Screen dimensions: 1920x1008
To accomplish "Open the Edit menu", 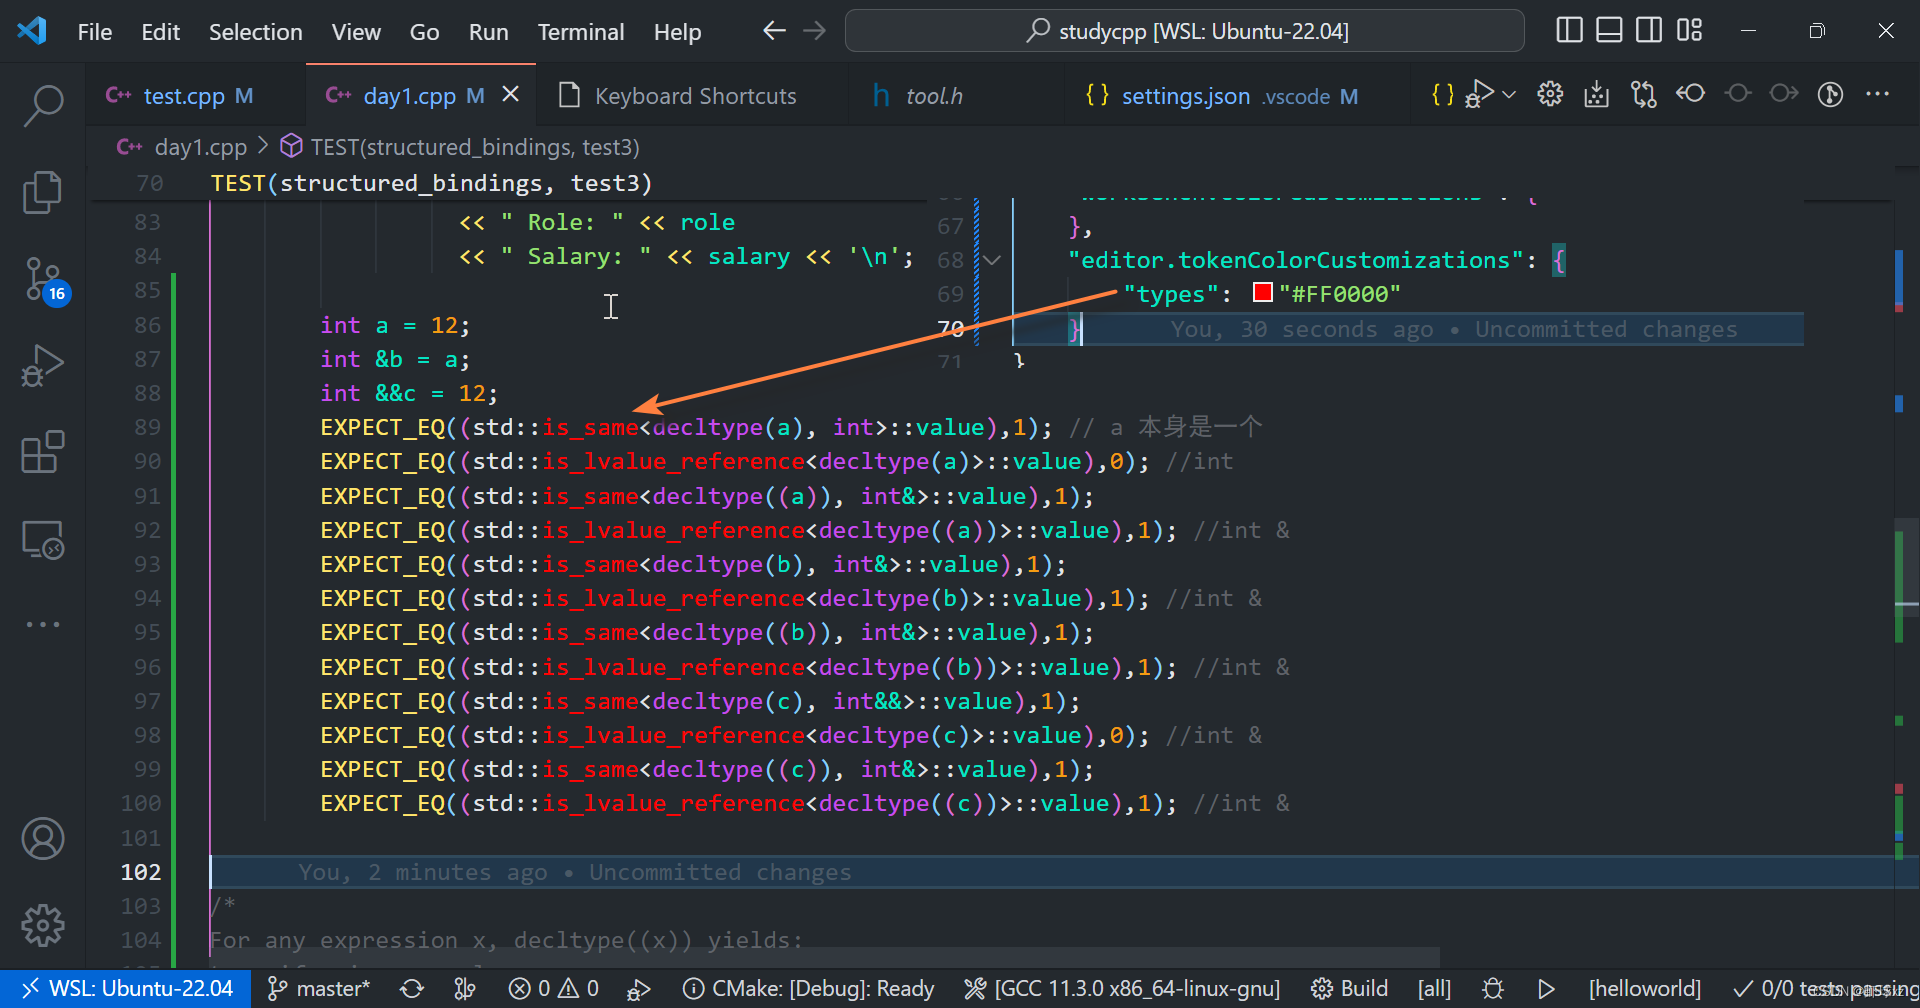I will click(x=160, y=32).
